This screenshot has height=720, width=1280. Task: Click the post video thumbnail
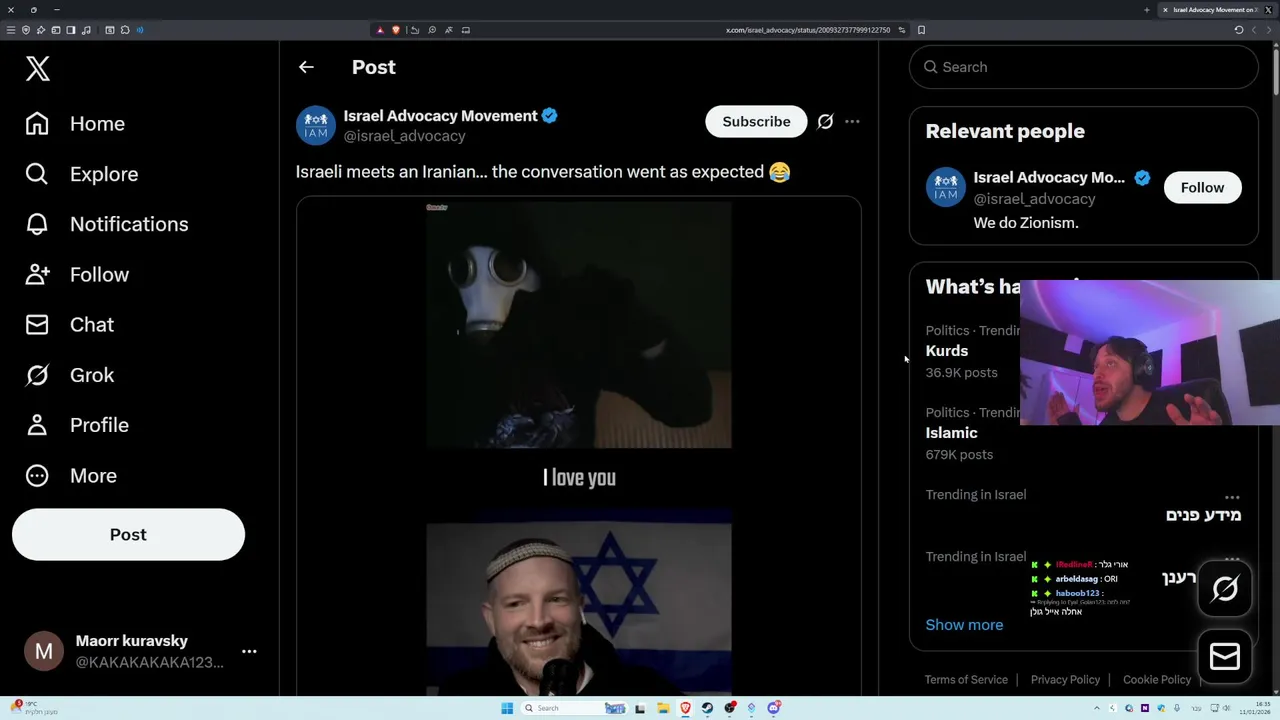[x=579, y=445]
